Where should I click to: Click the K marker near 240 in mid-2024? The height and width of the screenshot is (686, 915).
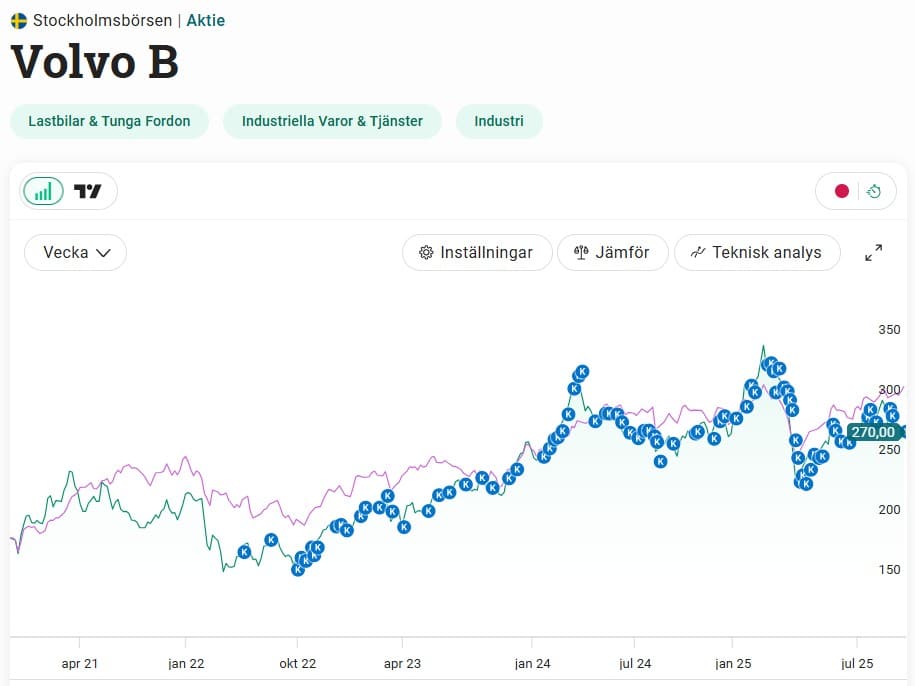coord(660,461)
